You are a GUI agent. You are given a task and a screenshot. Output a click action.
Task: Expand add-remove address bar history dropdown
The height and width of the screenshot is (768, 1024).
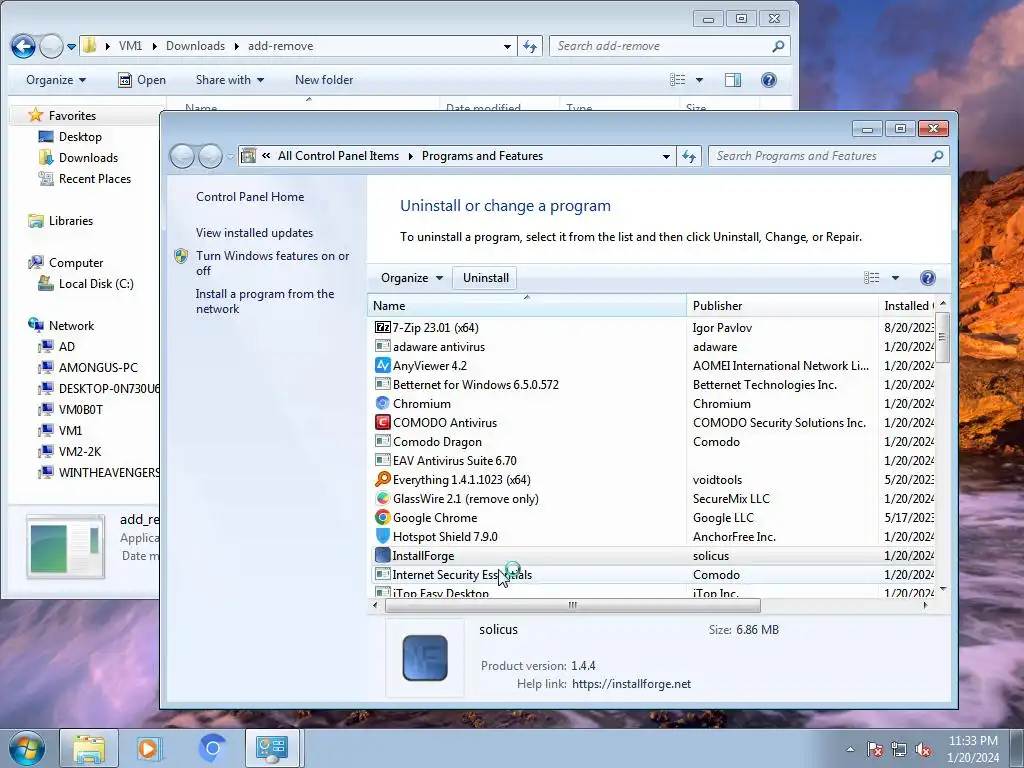(507, 46)
